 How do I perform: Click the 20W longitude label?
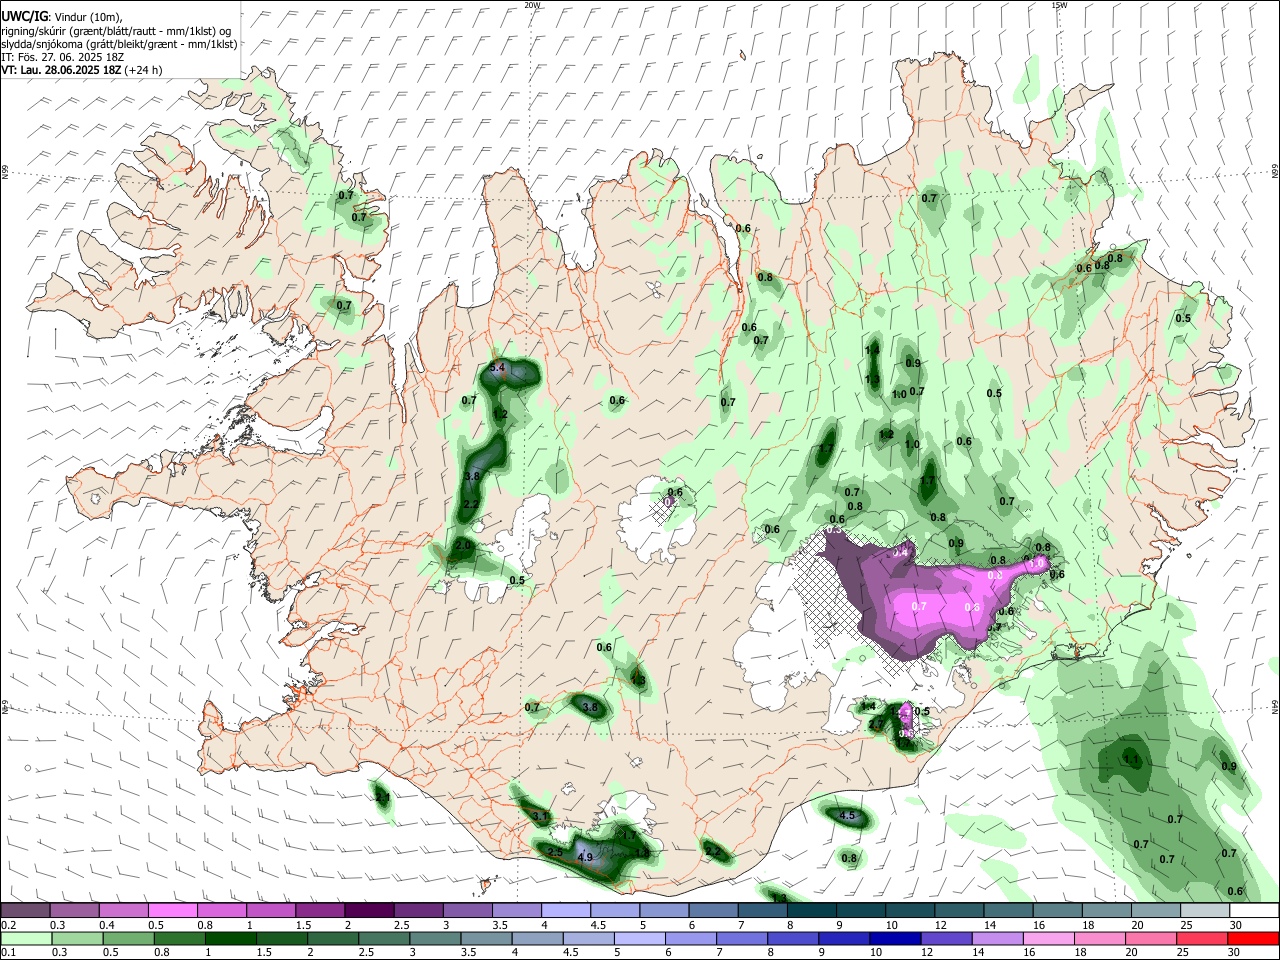tap(532, 5)
